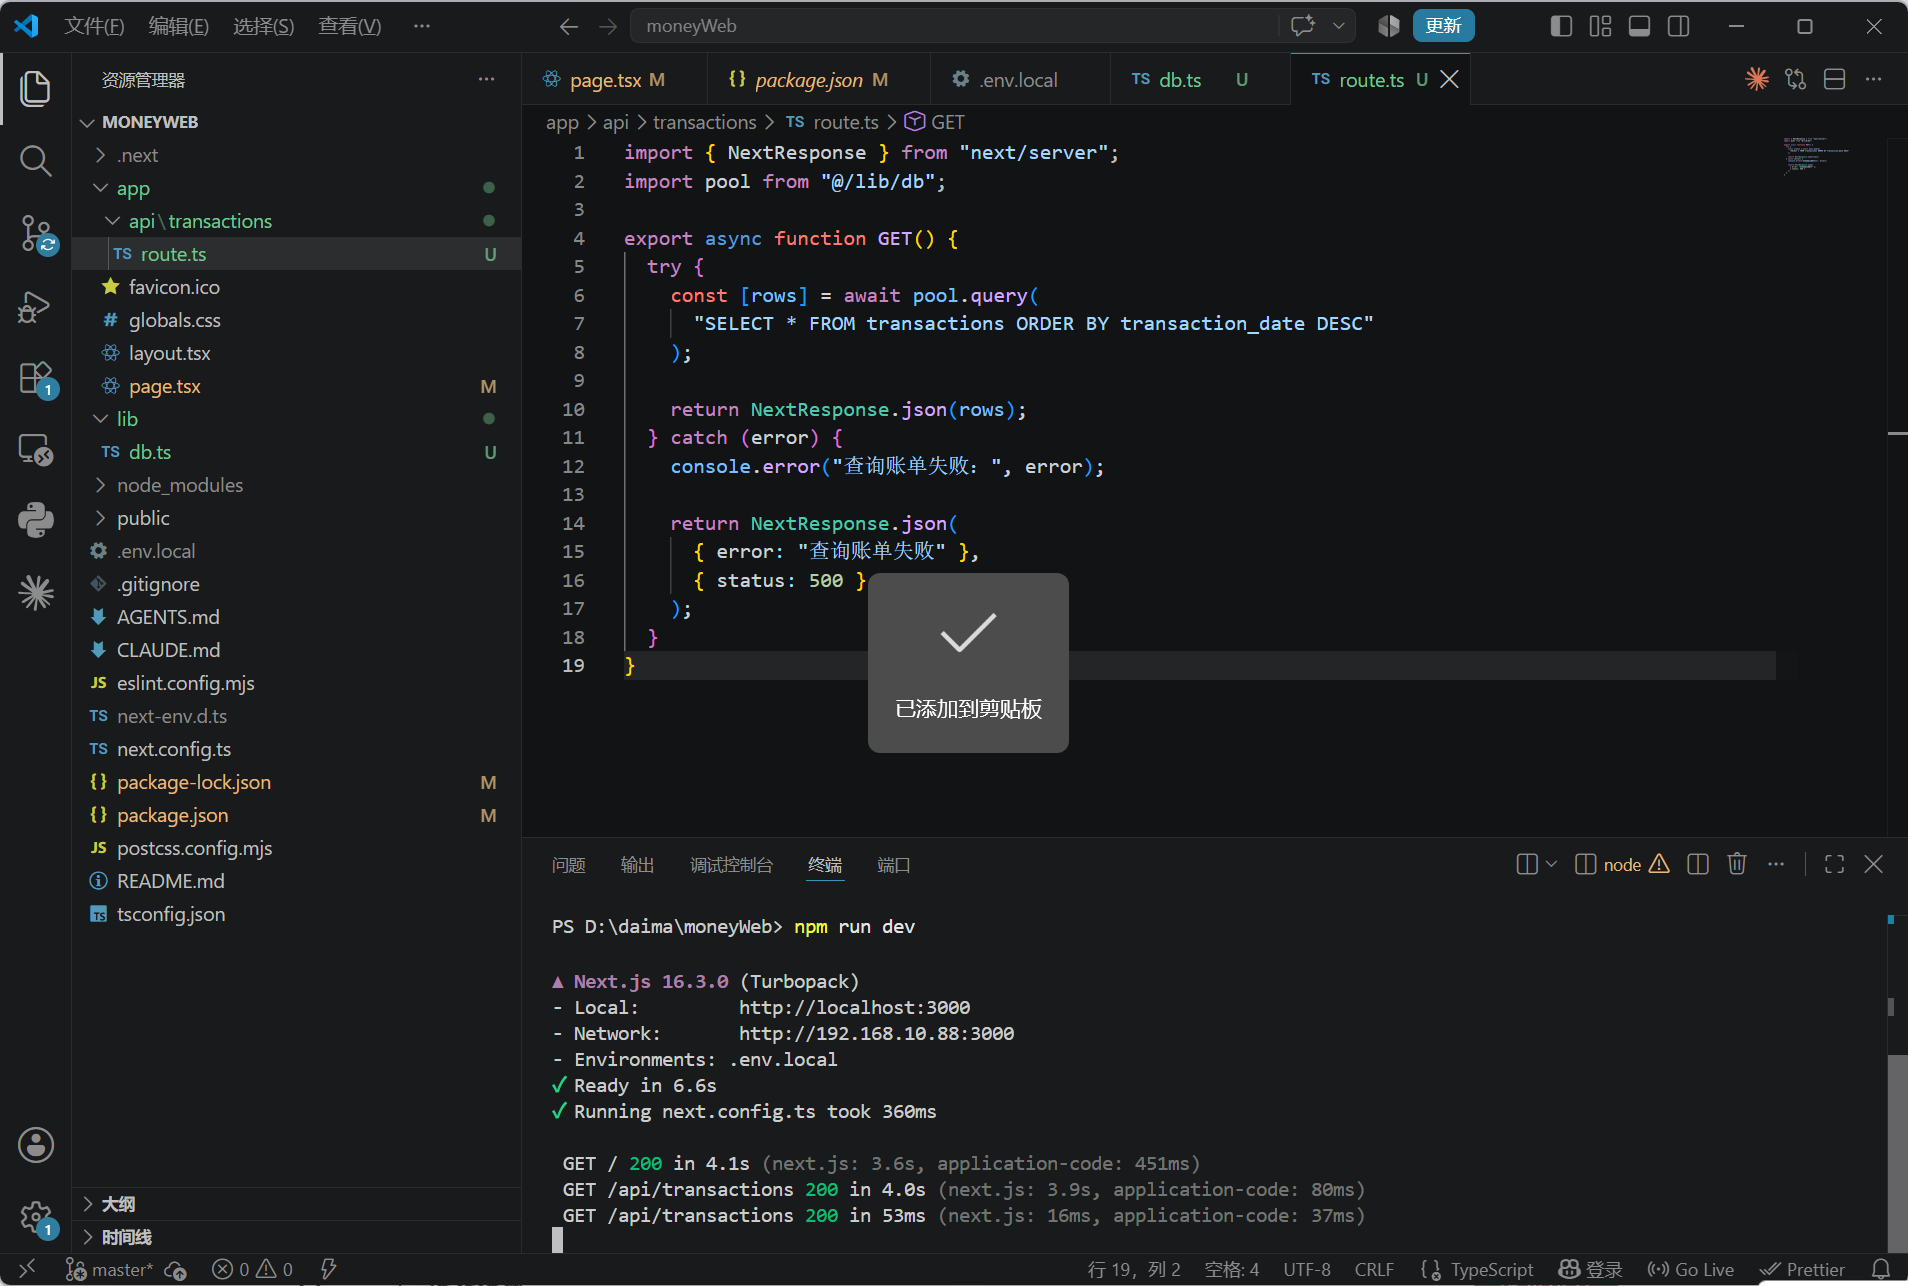
Task: Click the 更新 update button
Action: pos(1443,26)
